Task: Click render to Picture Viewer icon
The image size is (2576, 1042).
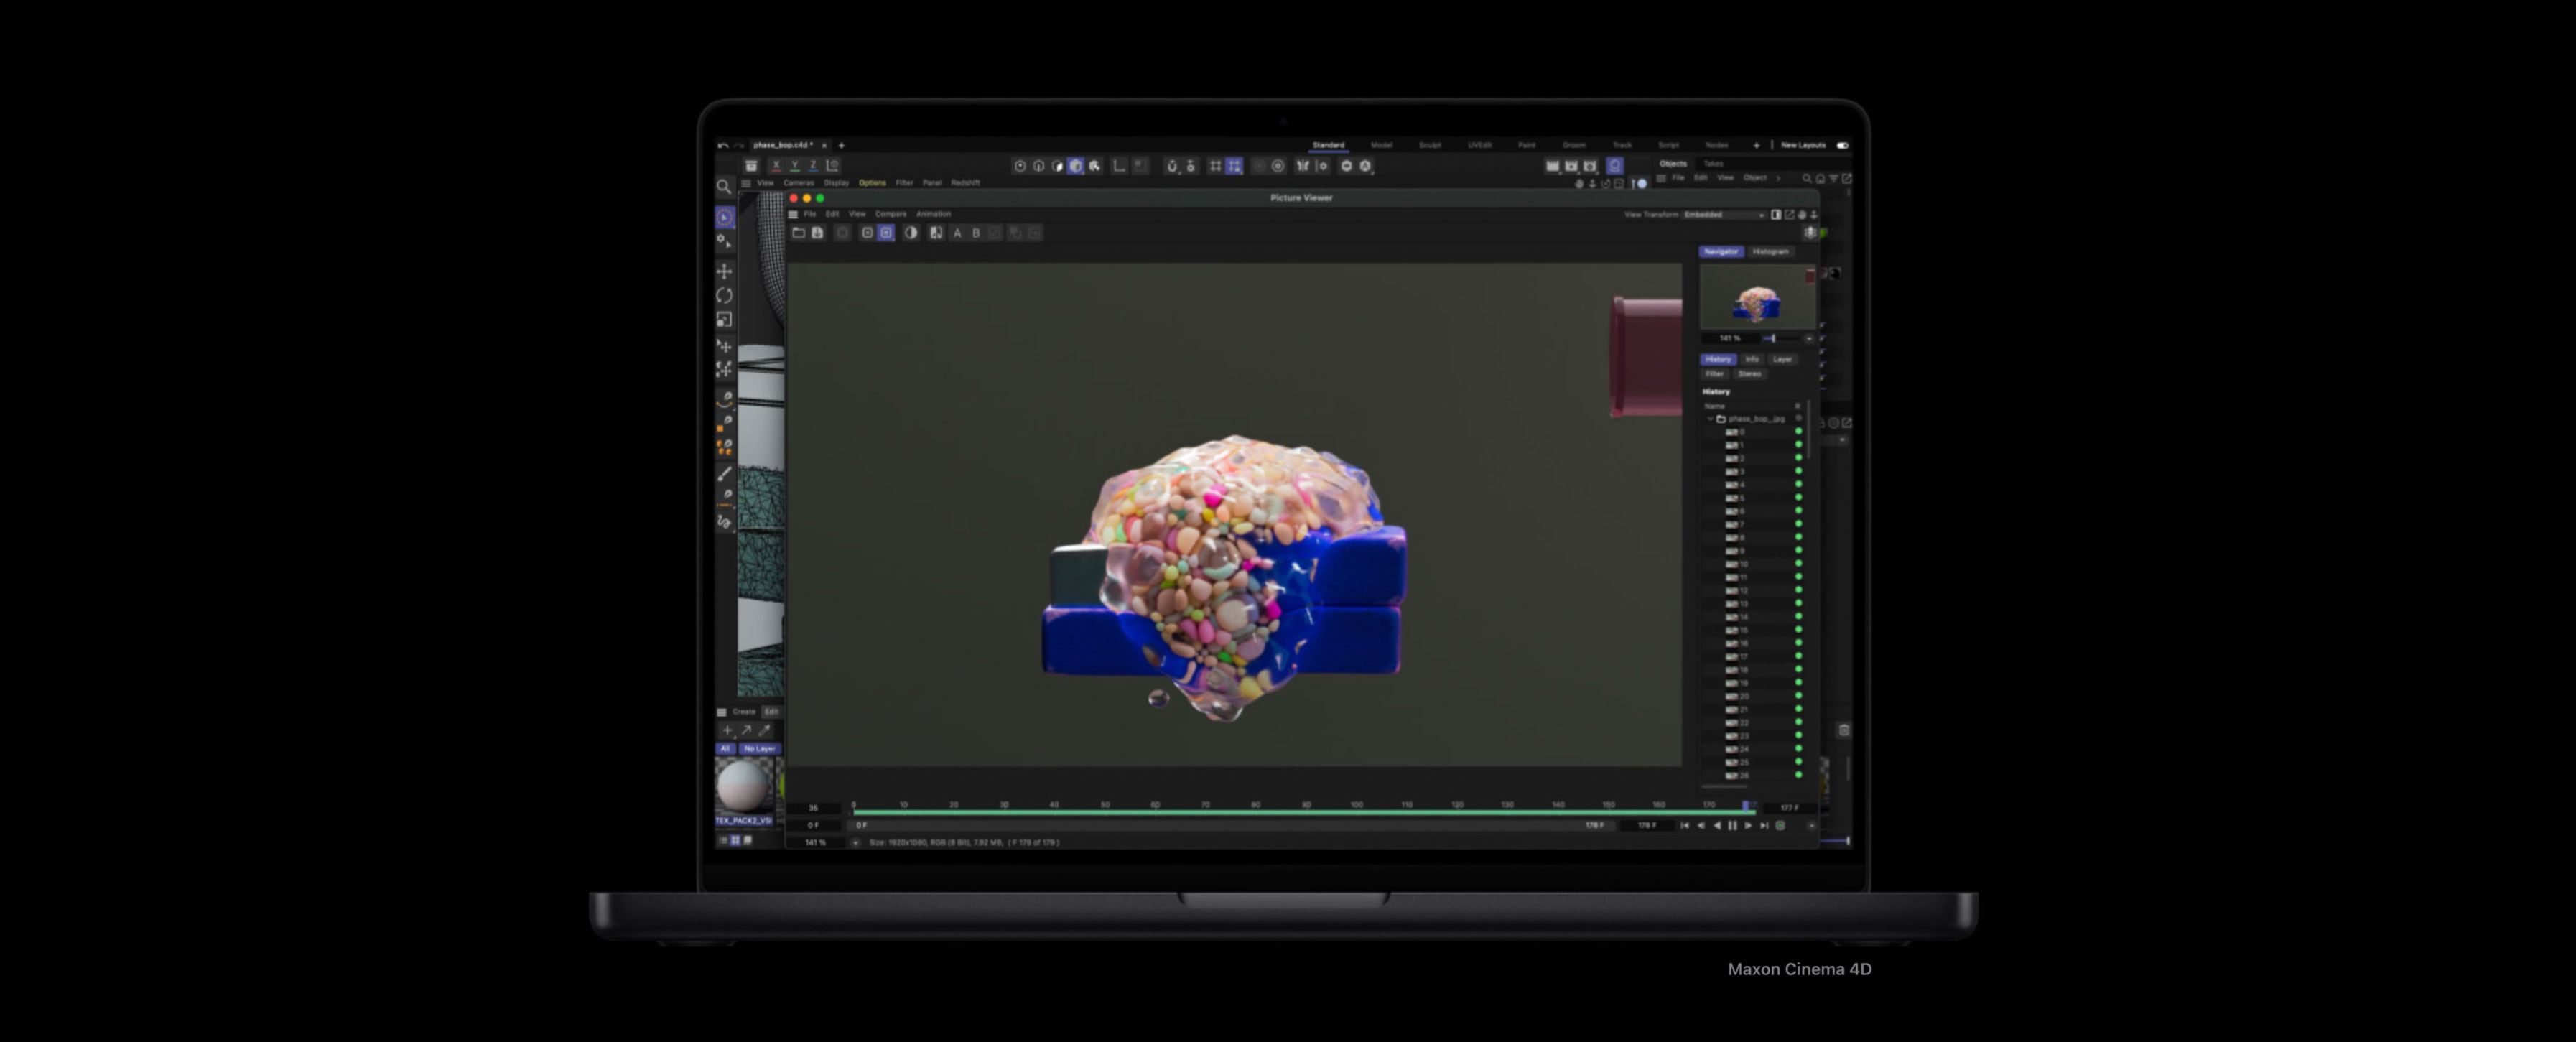Action: pyautogui.click(x=1572, y=166)
